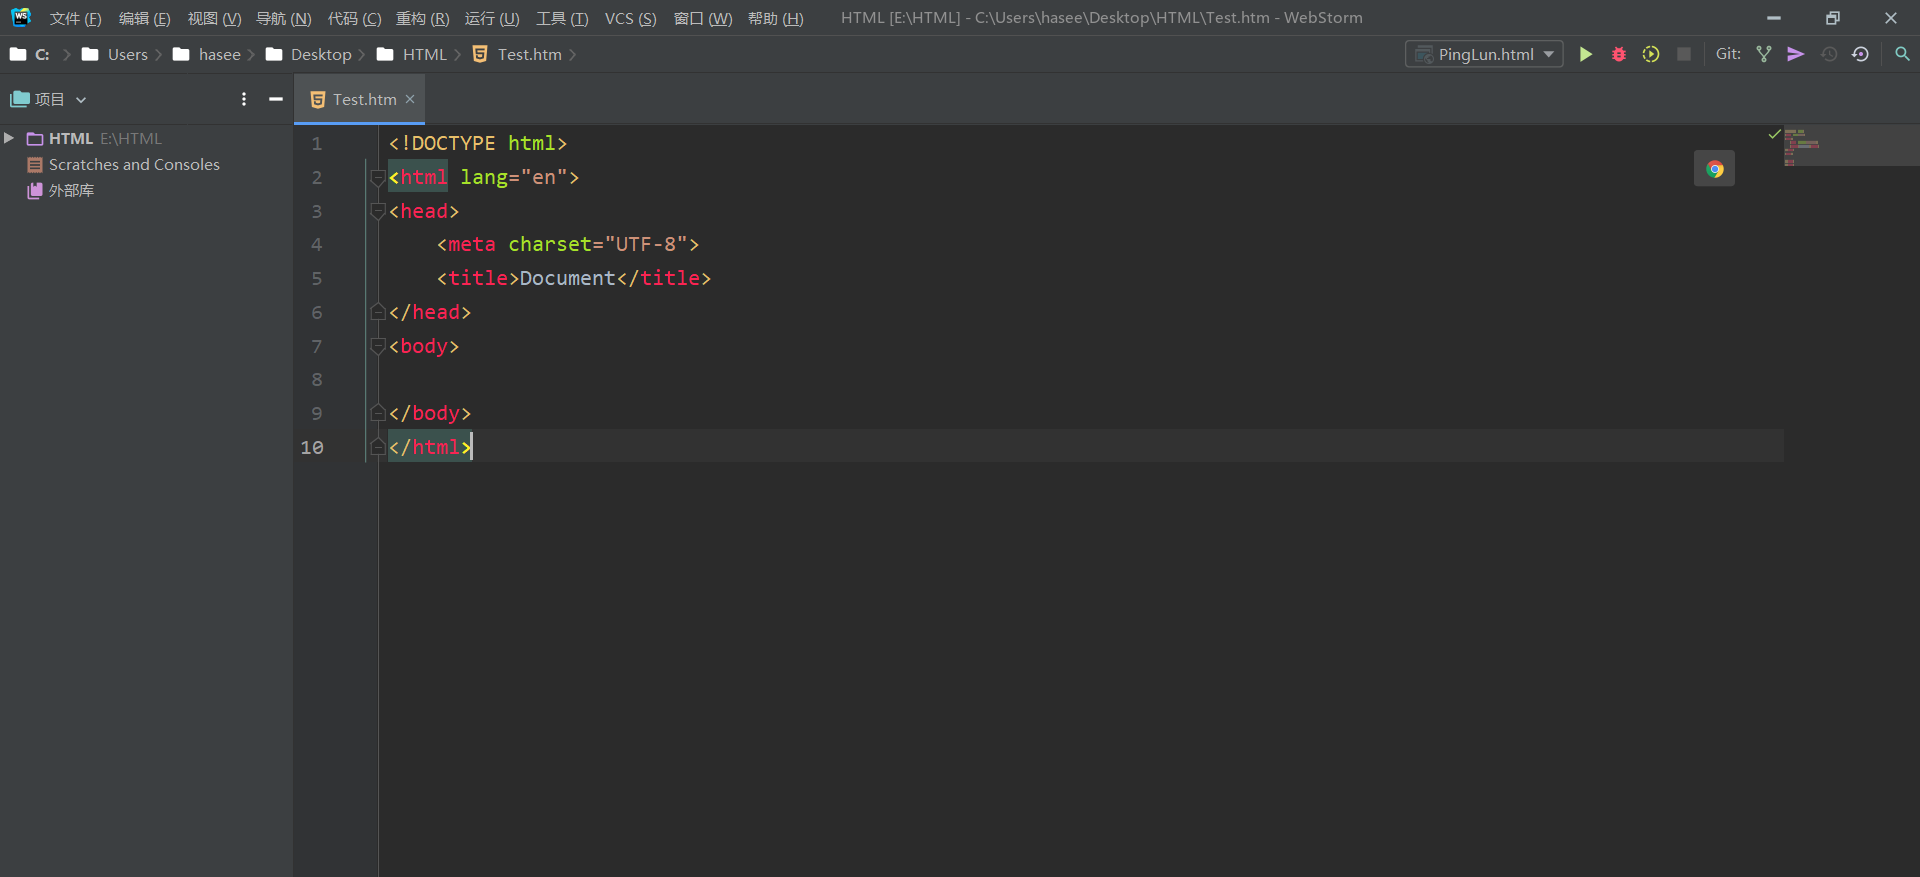The height and width of the screenshot is (877, 1920).
Task: Click the lang="en" attribute text
Action: (514, 177)
